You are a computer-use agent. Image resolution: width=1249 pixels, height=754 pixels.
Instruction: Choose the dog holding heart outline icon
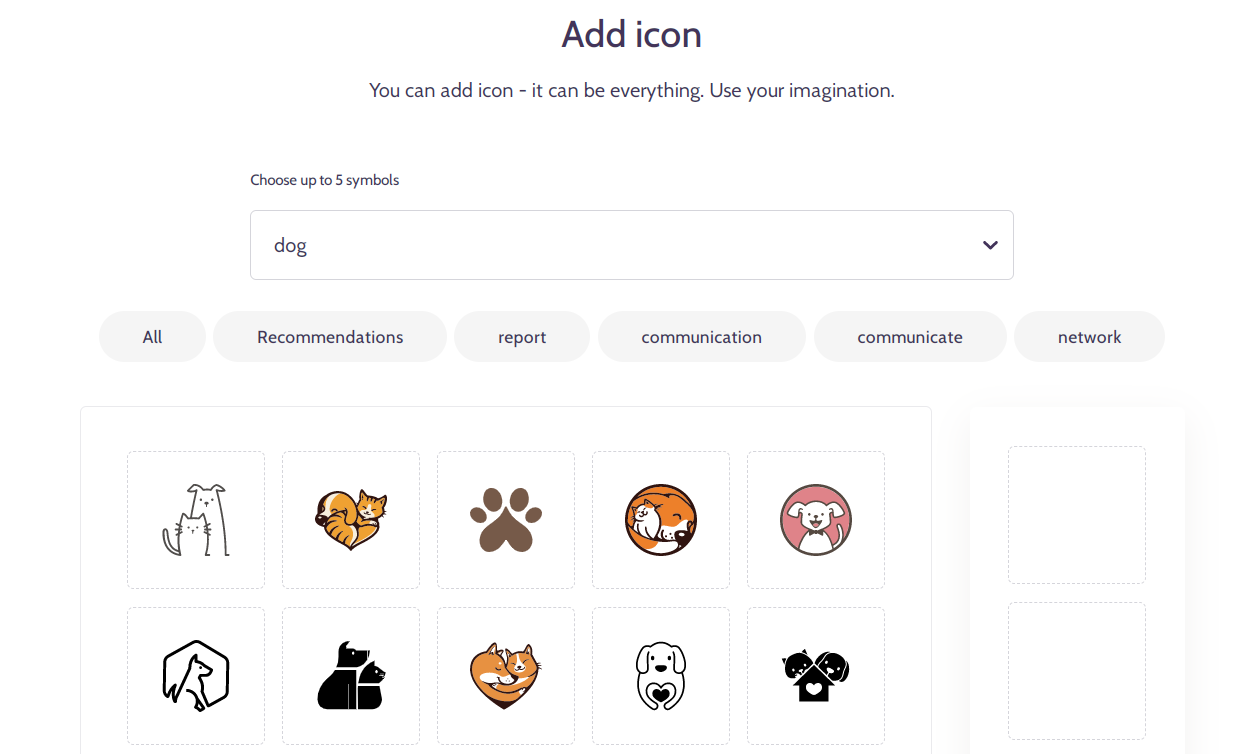pyautogui.click(x=661, y=676)
